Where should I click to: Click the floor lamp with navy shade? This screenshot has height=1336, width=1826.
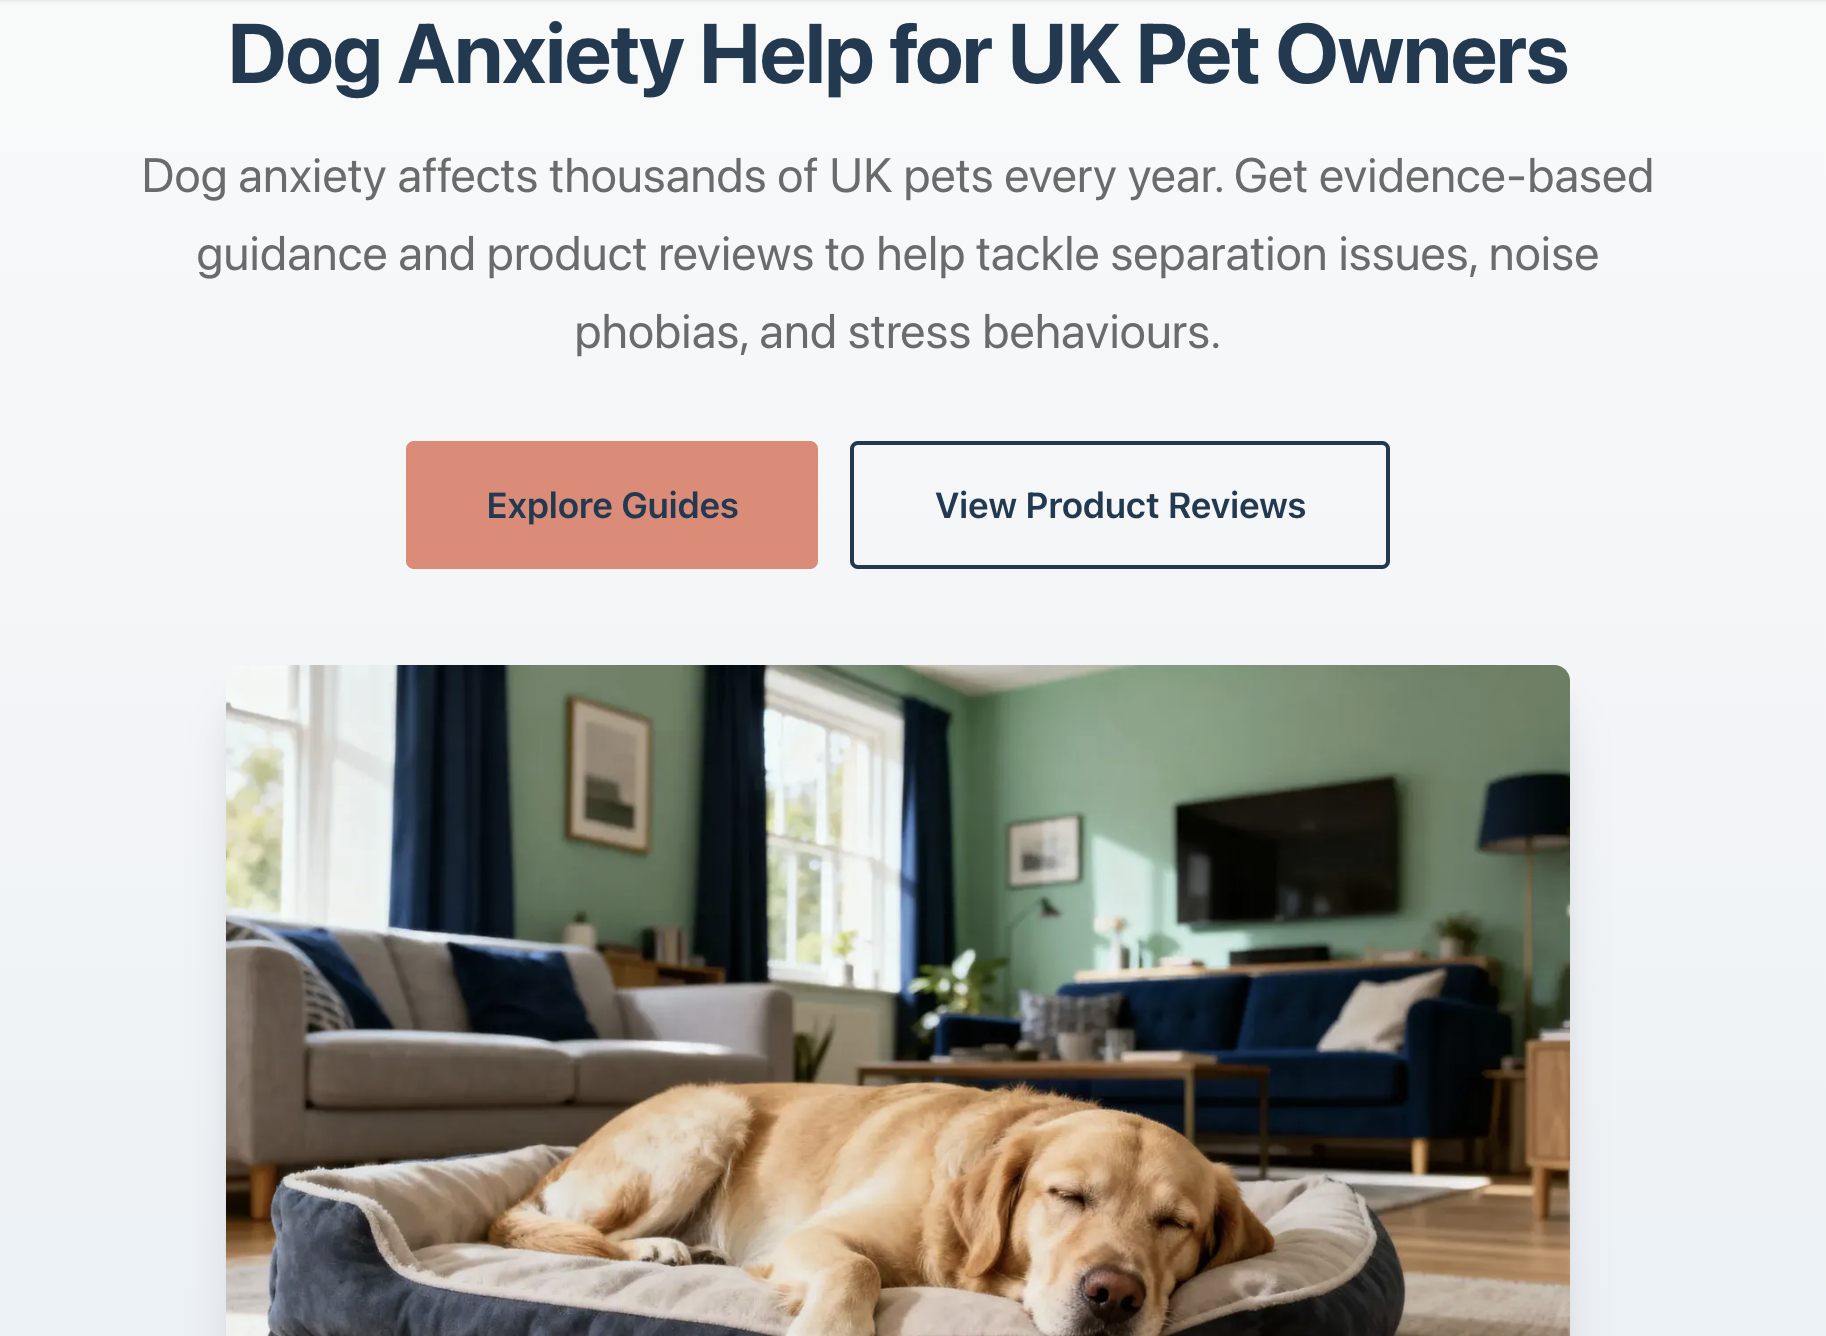[x=1525, y=900]
